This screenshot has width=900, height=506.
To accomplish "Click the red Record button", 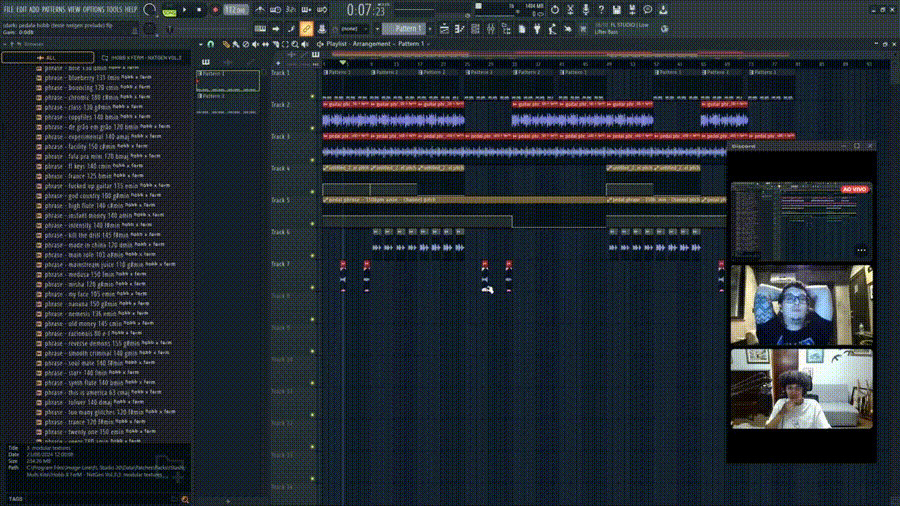I will pyautogui.click(x=214, y=10).
